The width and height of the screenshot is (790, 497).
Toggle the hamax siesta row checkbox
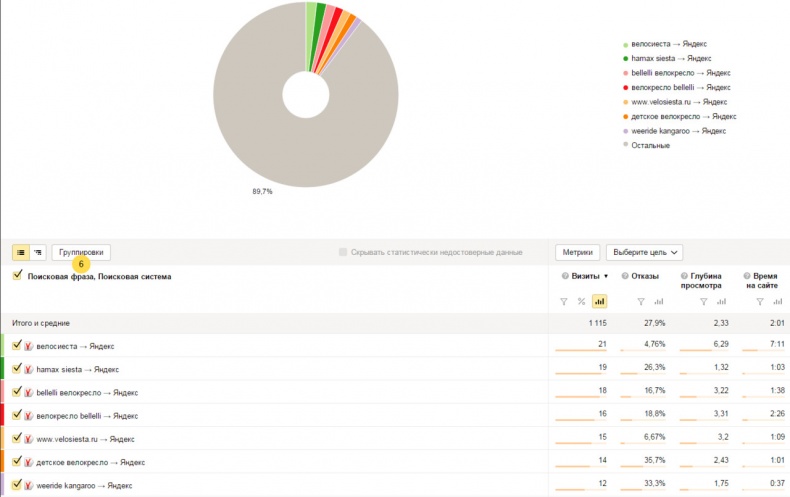point(18,368)
